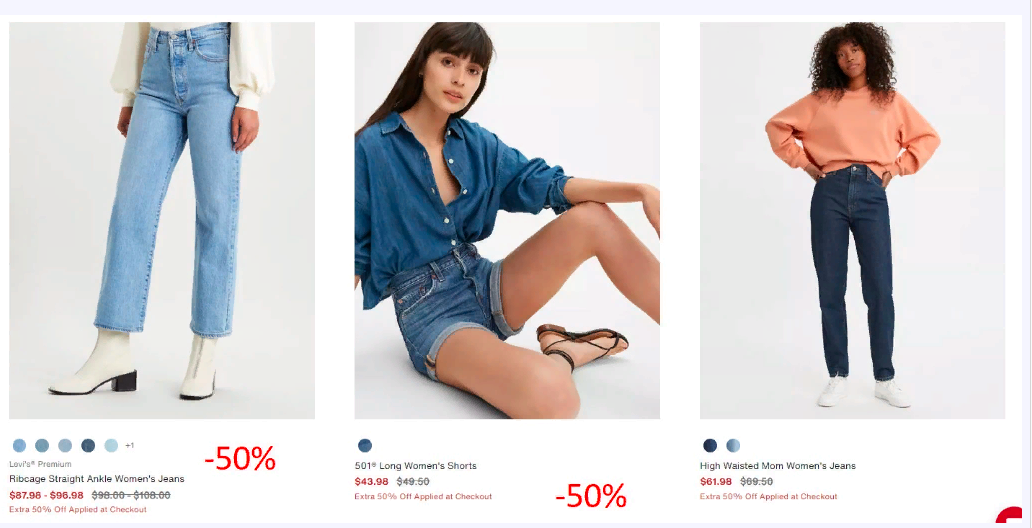
Task: Select the 501 Long Shorts color swatch
Action: (365, 446)
